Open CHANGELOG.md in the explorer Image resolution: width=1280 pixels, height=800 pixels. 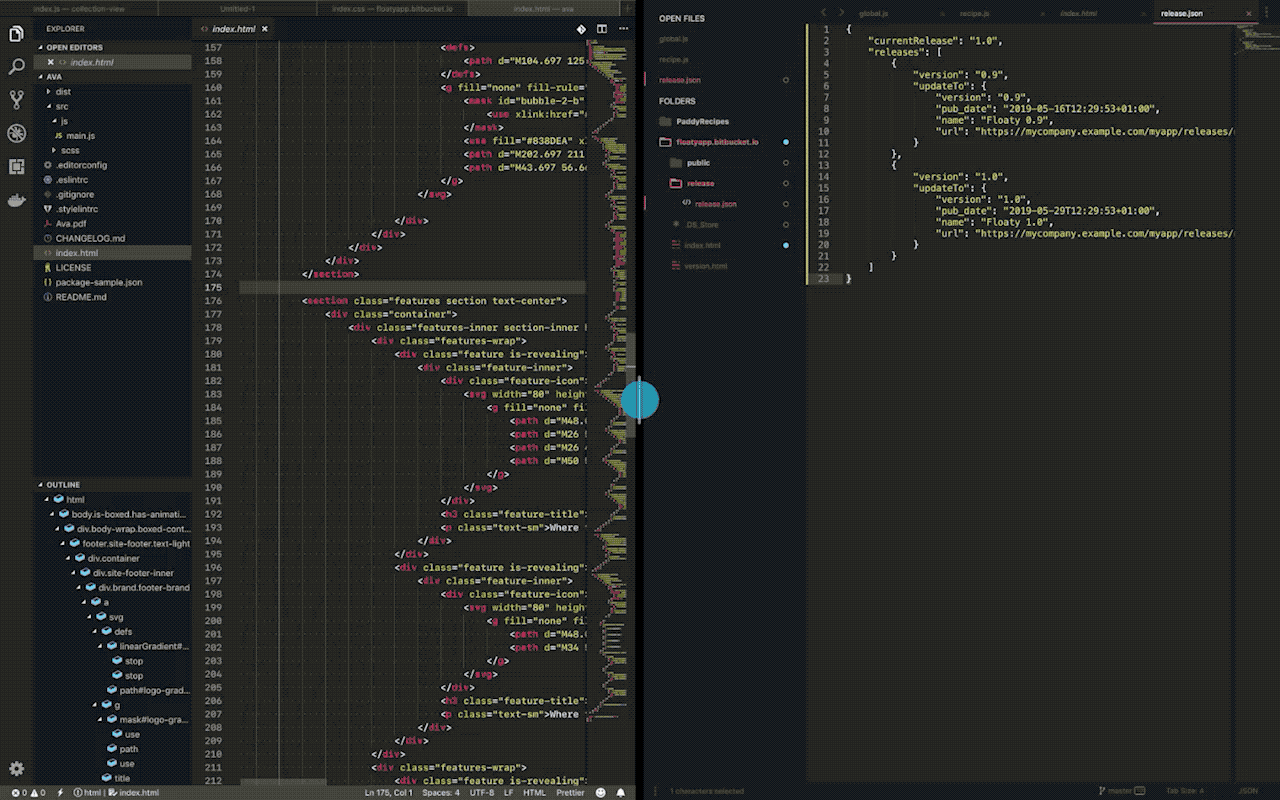[x=90, y=238]
